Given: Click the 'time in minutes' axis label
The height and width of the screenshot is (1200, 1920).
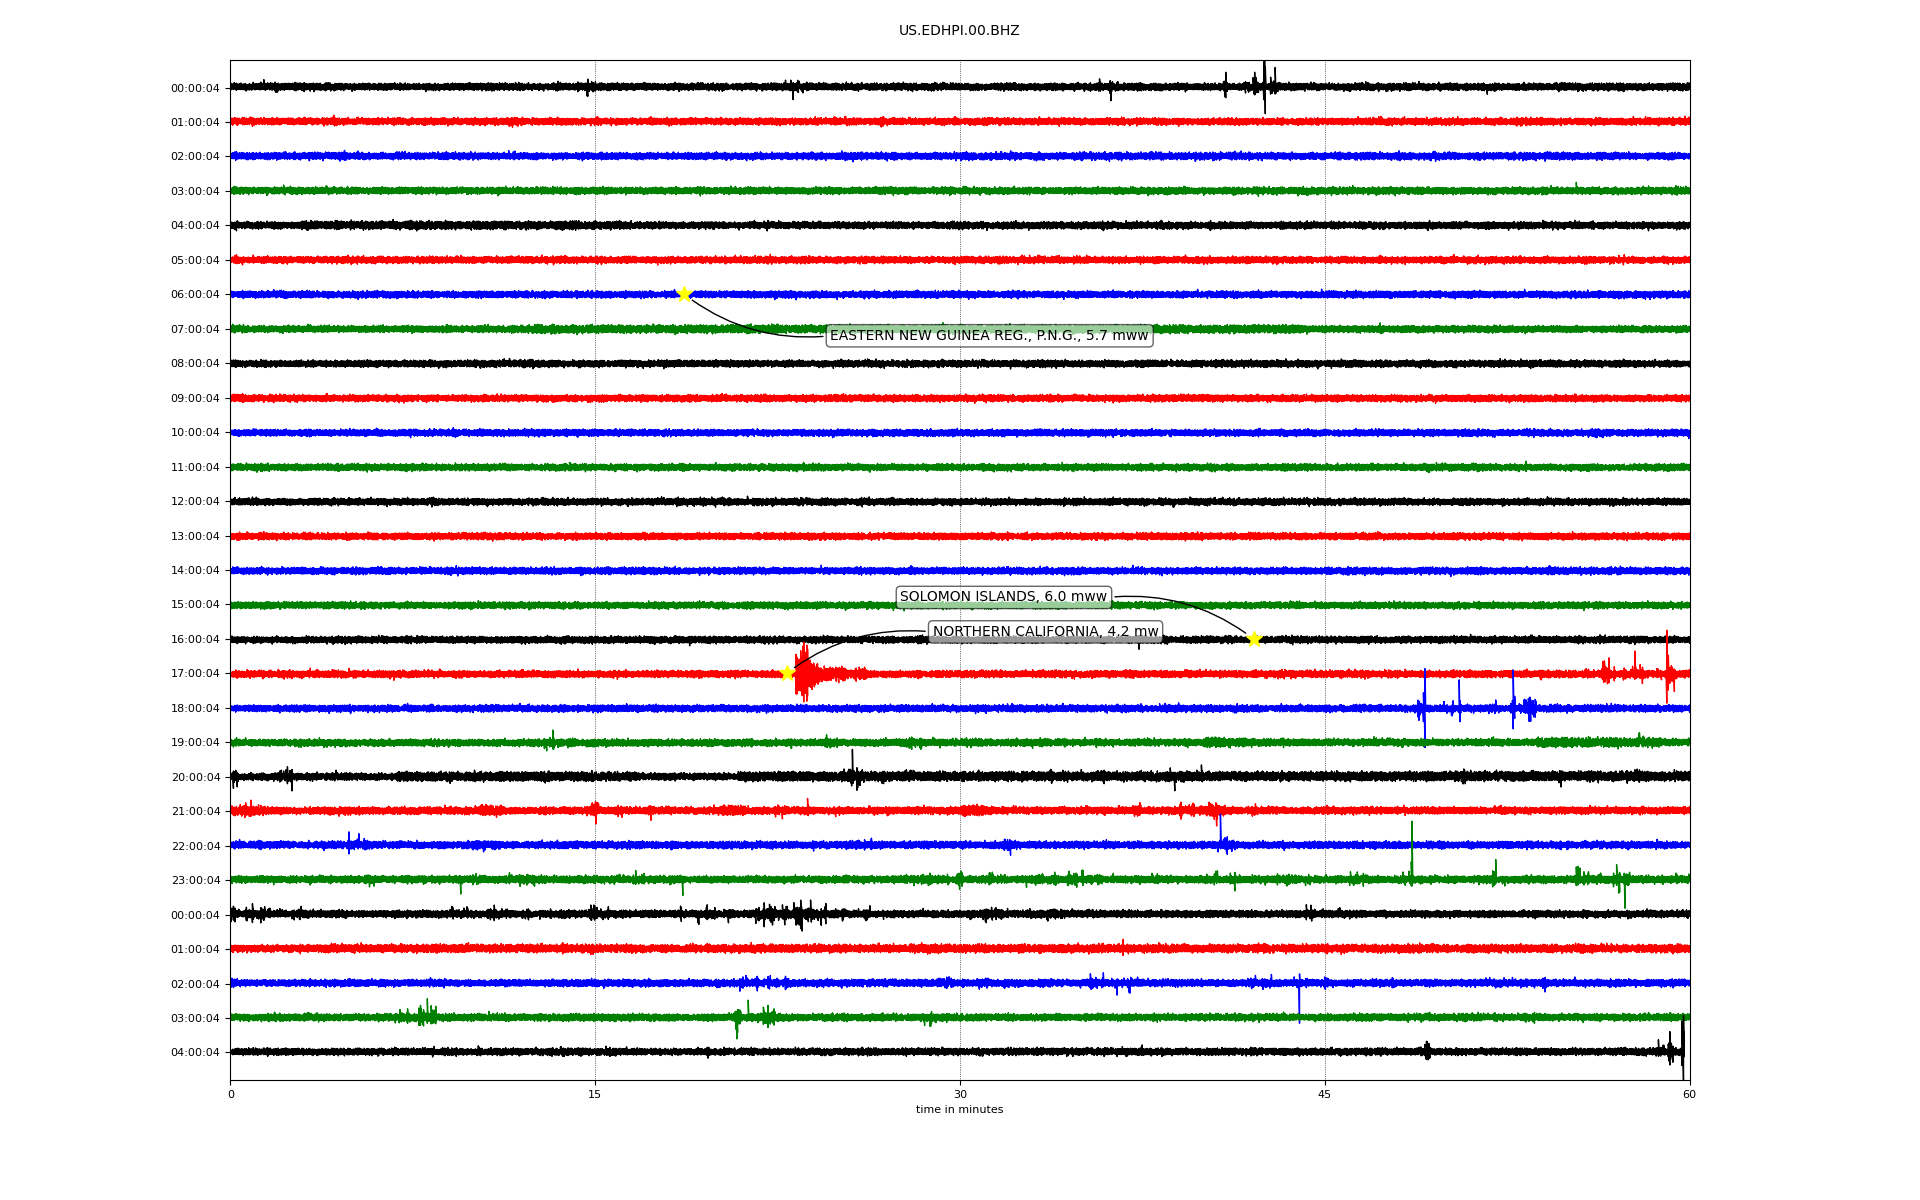Looking at the screenshot, I should pos(958,1110).
